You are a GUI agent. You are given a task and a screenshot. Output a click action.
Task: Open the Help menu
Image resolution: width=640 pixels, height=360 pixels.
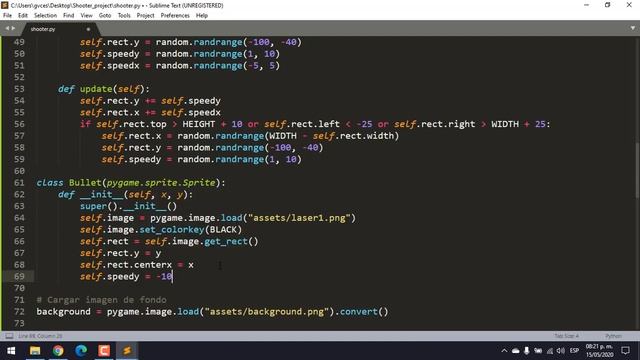[x=202, y=16]
